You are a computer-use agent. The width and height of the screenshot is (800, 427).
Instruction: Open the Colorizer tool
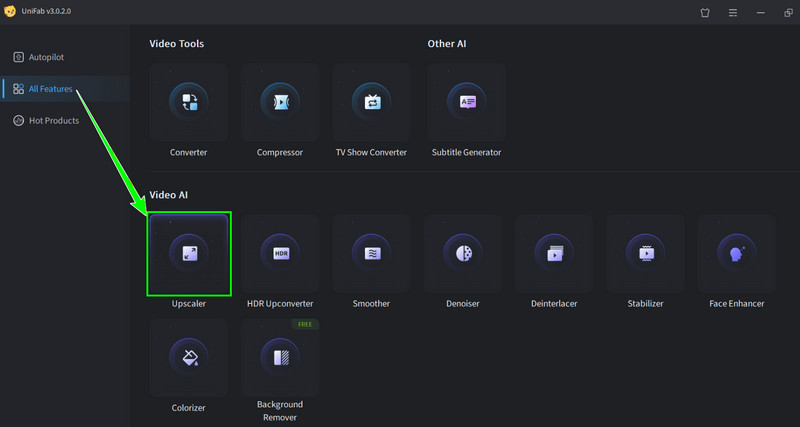point(188,358)
